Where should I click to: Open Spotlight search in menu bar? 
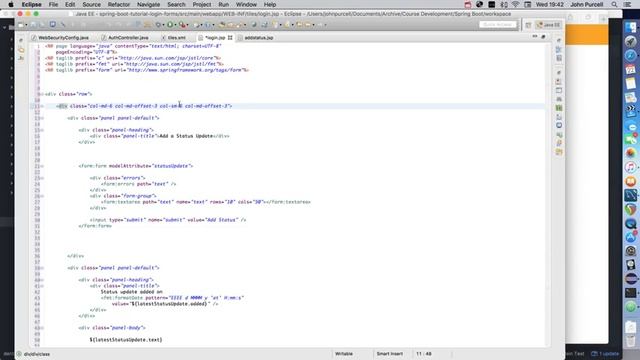[614, 4]
